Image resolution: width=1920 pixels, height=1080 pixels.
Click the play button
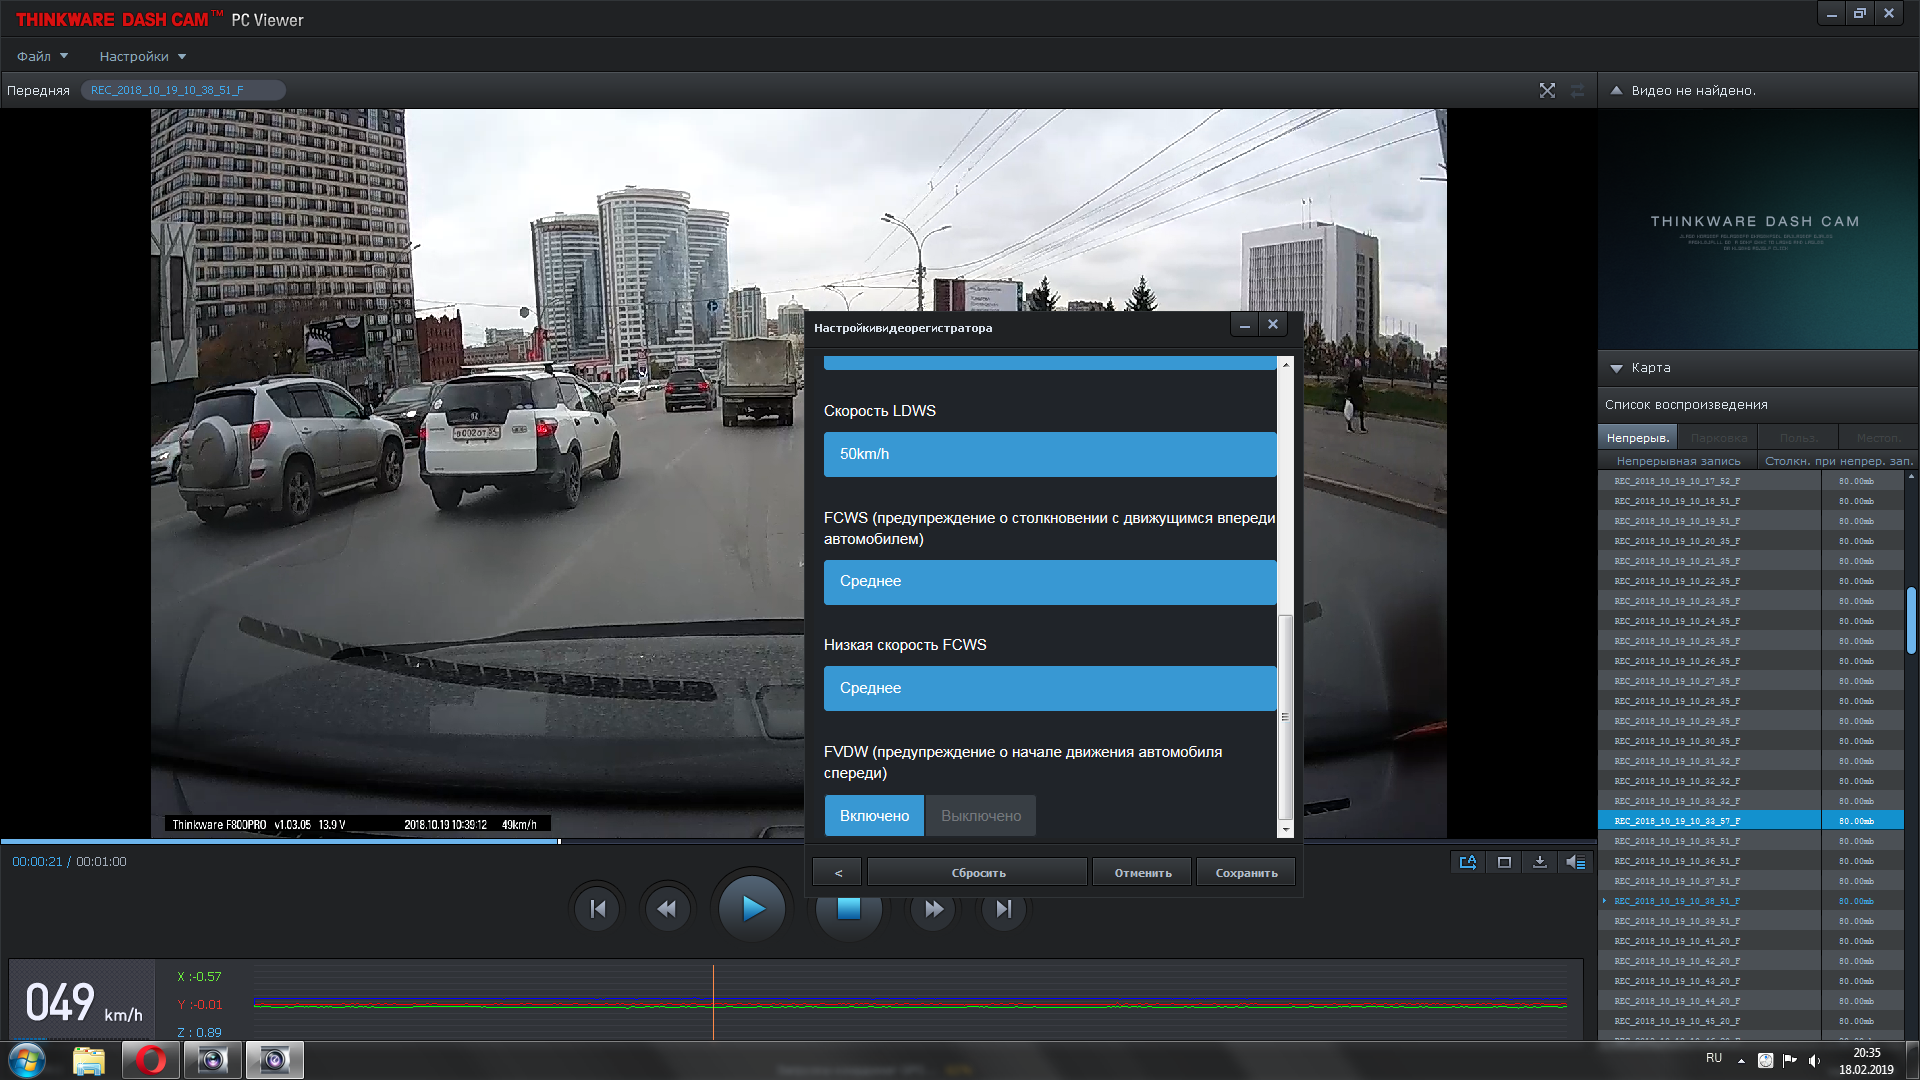click(752, 908)
